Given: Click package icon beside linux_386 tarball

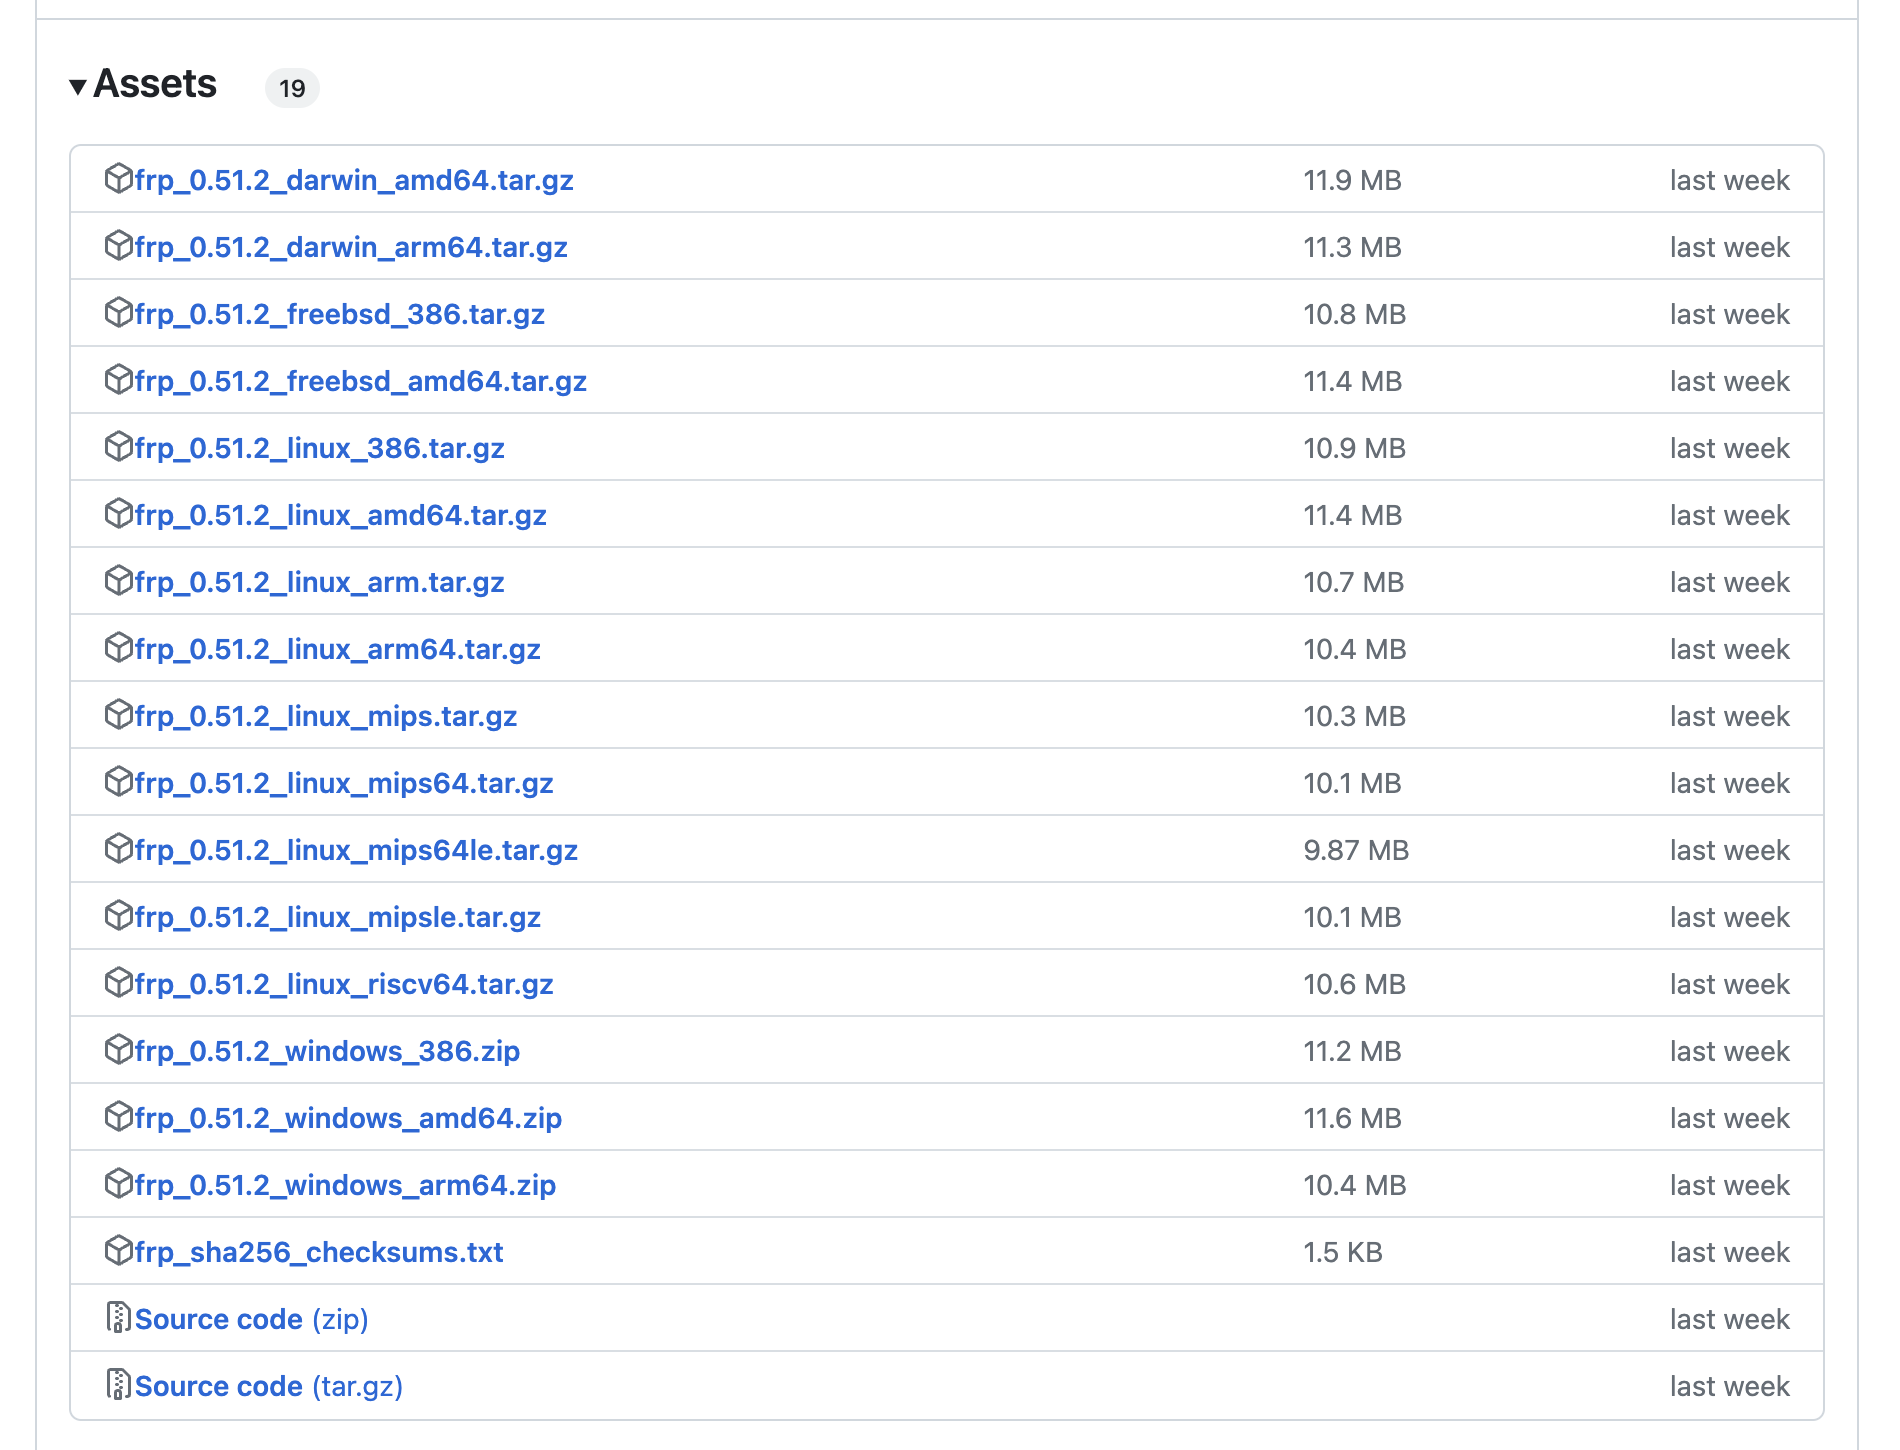Looking at the screenshot, I should pyautogui.click(x=119, y=446).
